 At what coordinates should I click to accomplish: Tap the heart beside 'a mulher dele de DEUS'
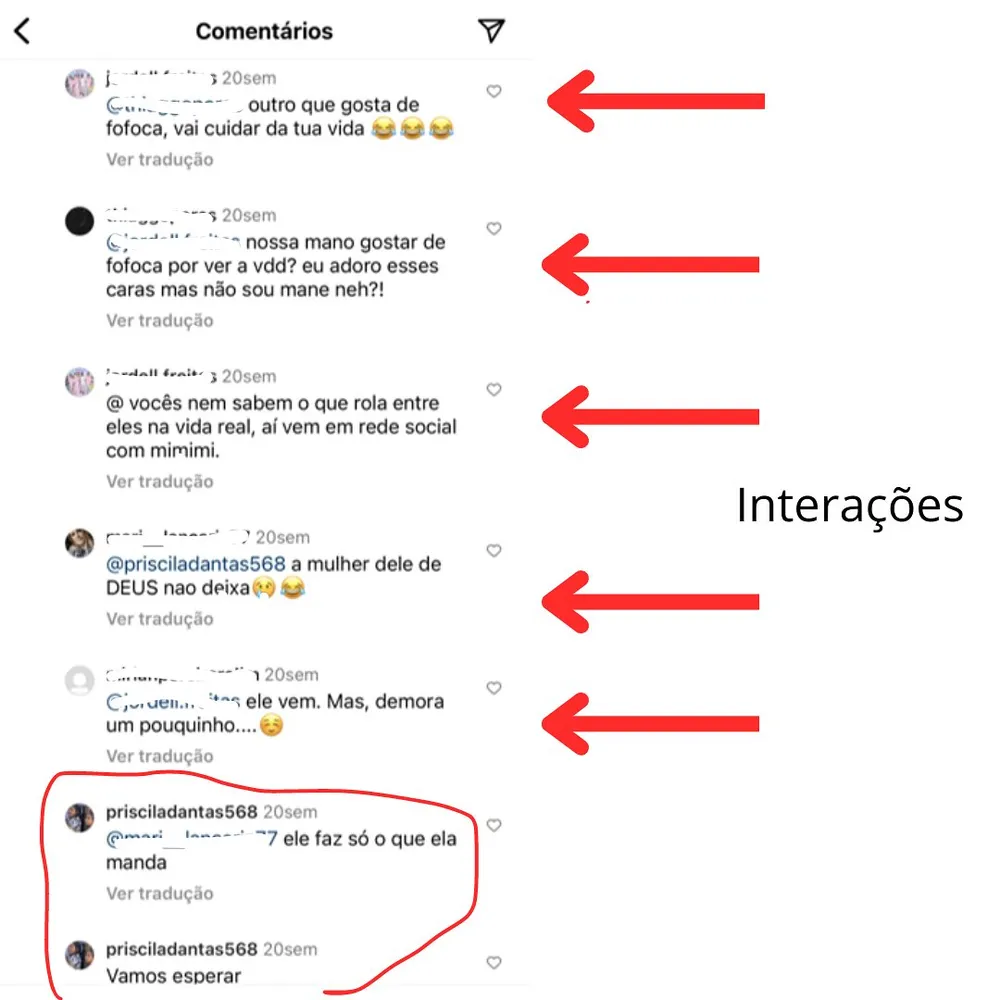(x=494, y=550)
